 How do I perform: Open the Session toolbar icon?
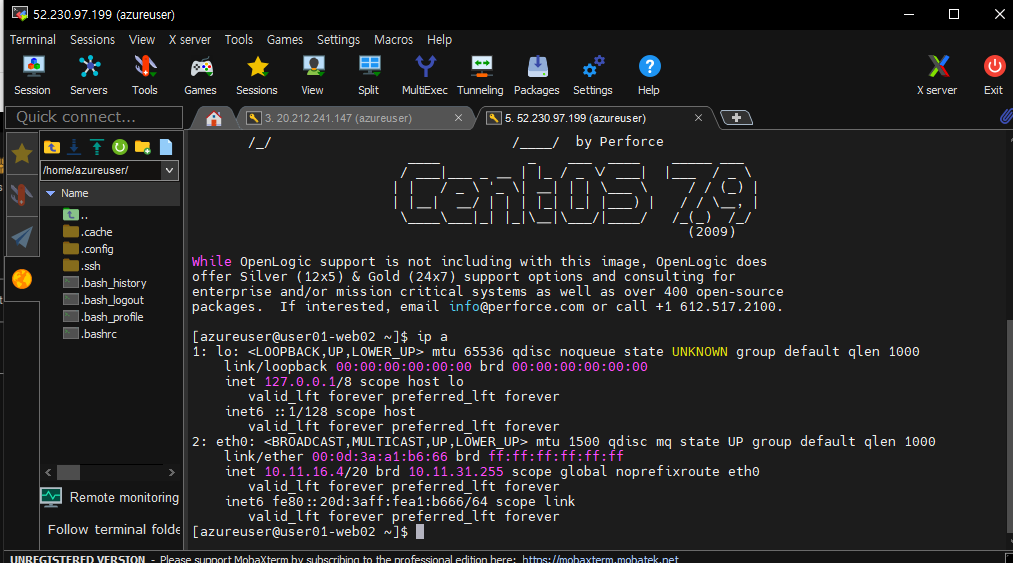[x=32, y=75]
